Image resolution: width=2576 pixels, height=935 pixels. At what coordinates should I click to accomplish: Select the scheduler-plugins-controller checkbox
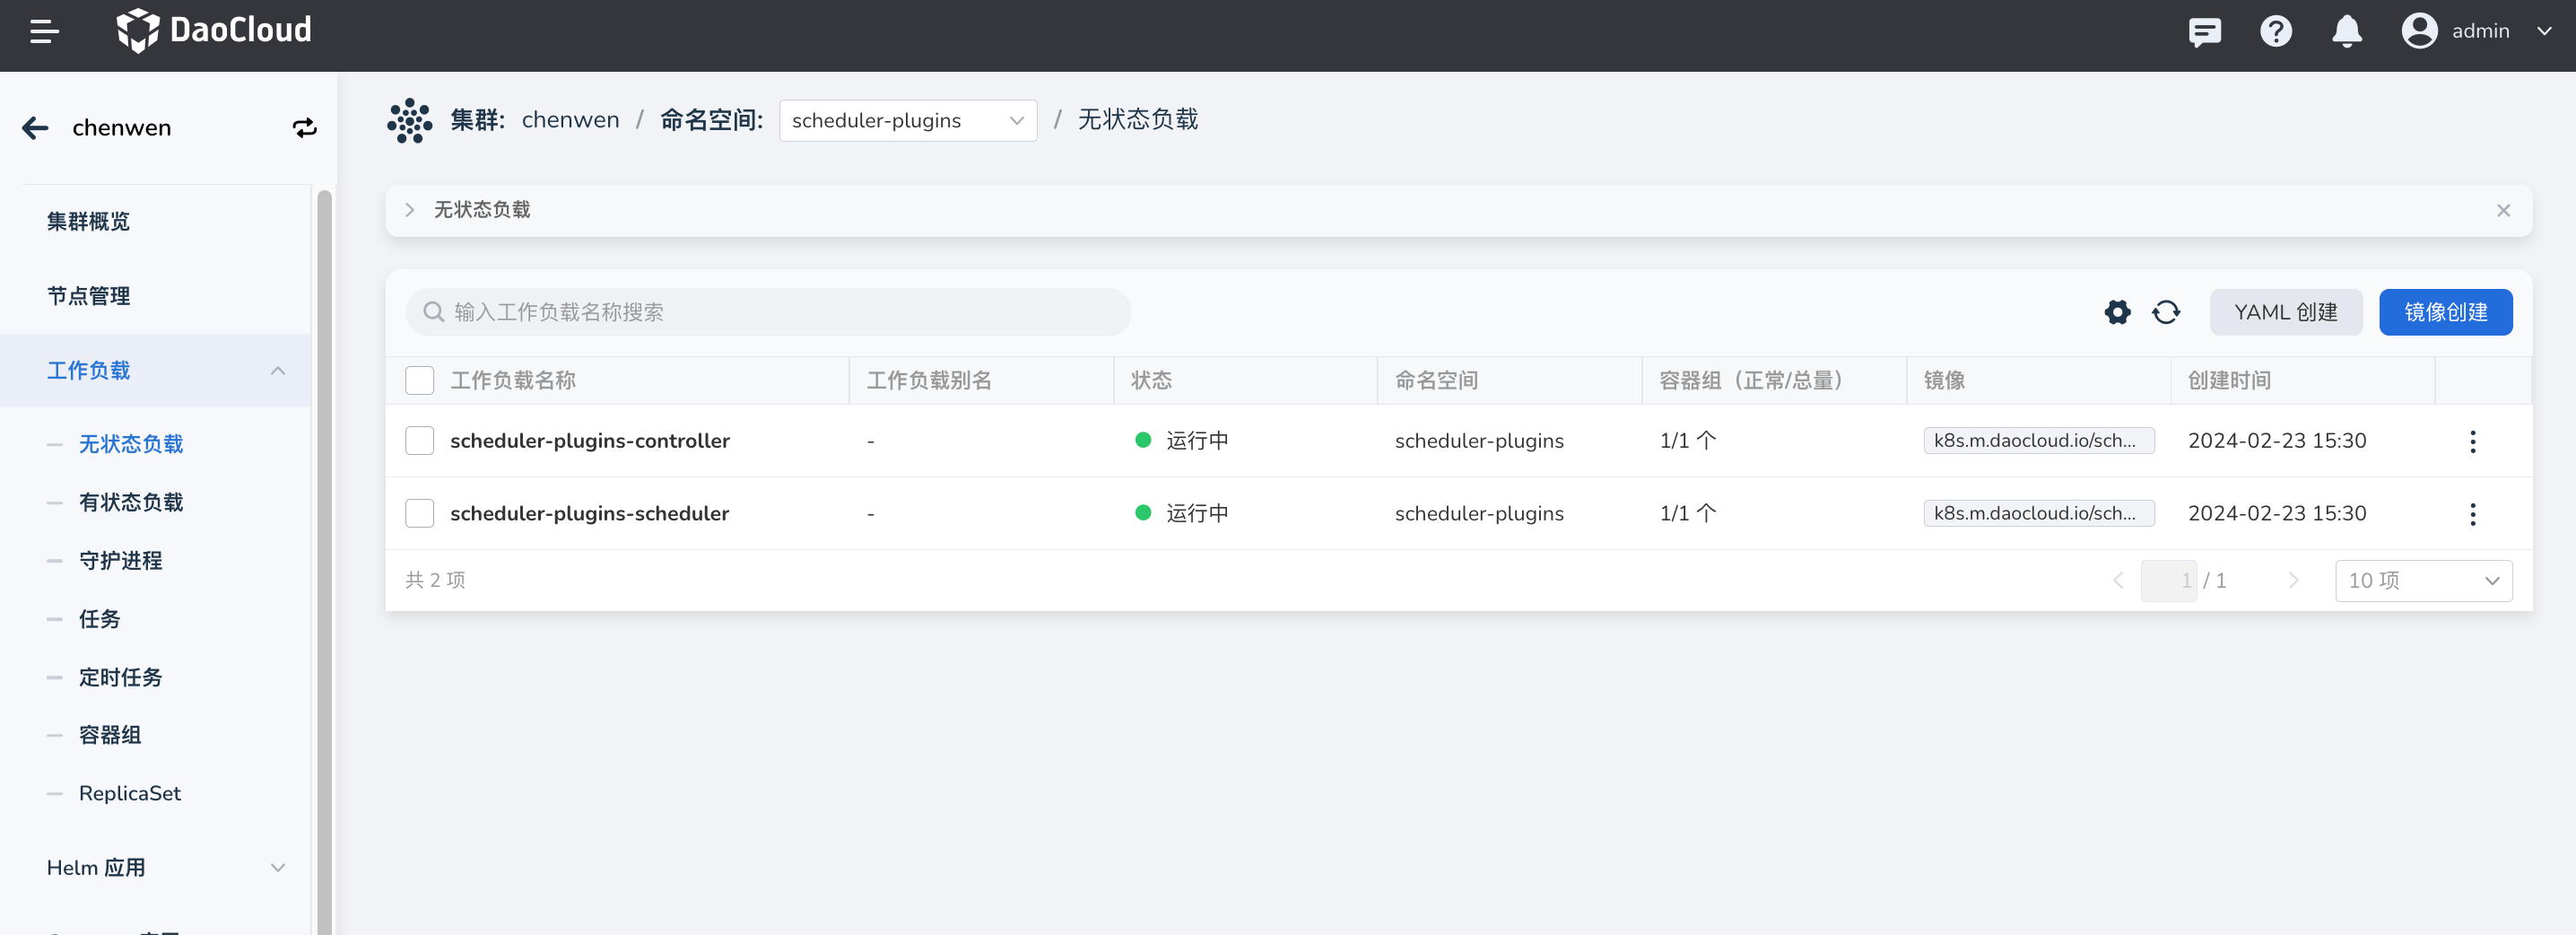(420, 441)
